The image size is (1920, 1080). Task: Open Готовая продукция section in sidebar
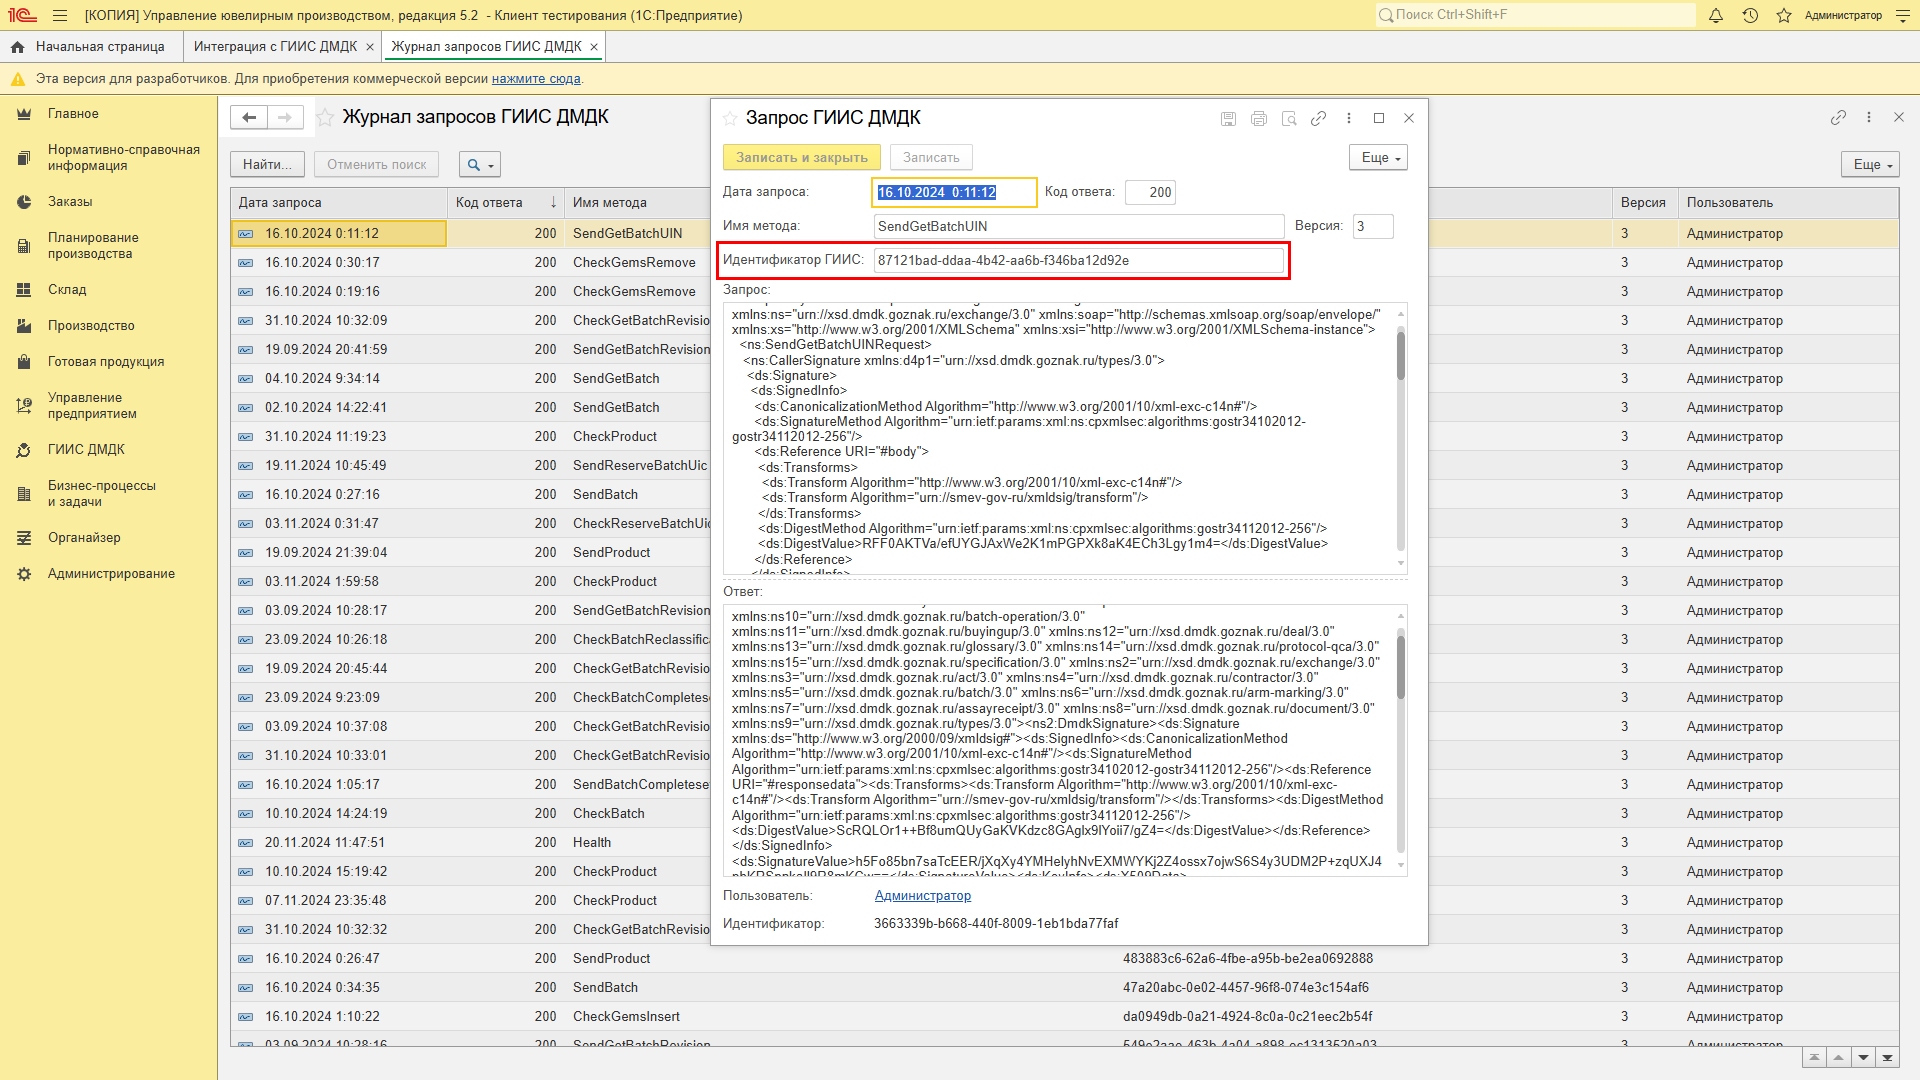(x=106, y=362)
